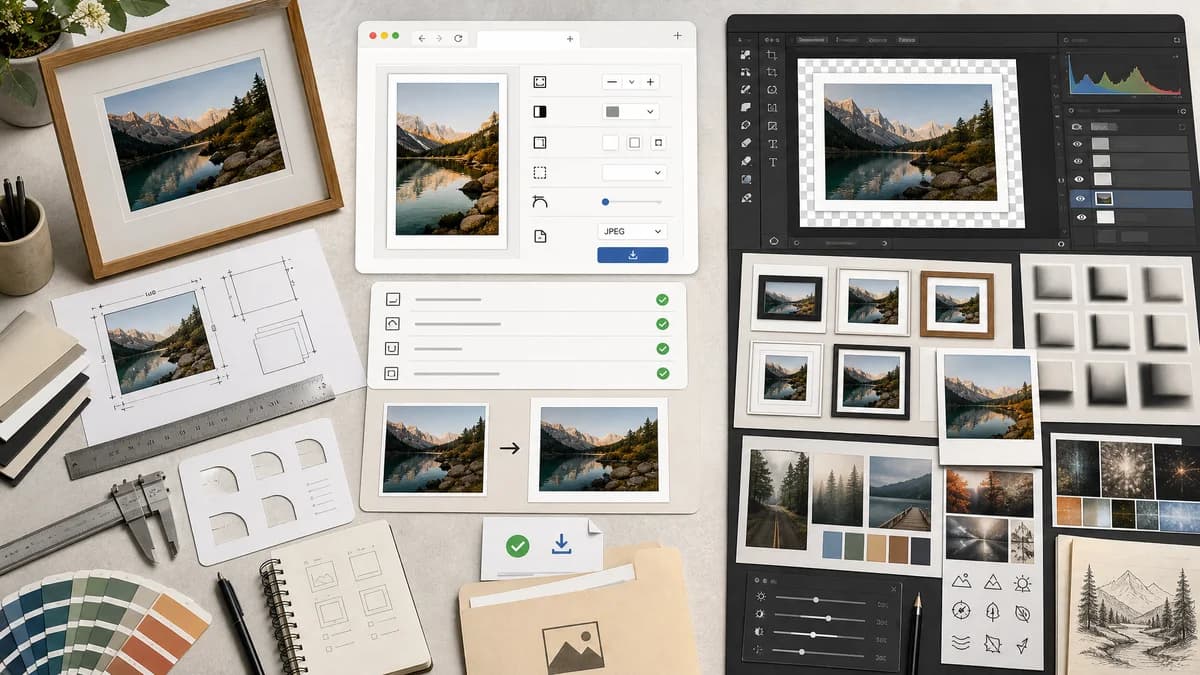Select the pentagon shape tool below the toolbar

point(773,241)
